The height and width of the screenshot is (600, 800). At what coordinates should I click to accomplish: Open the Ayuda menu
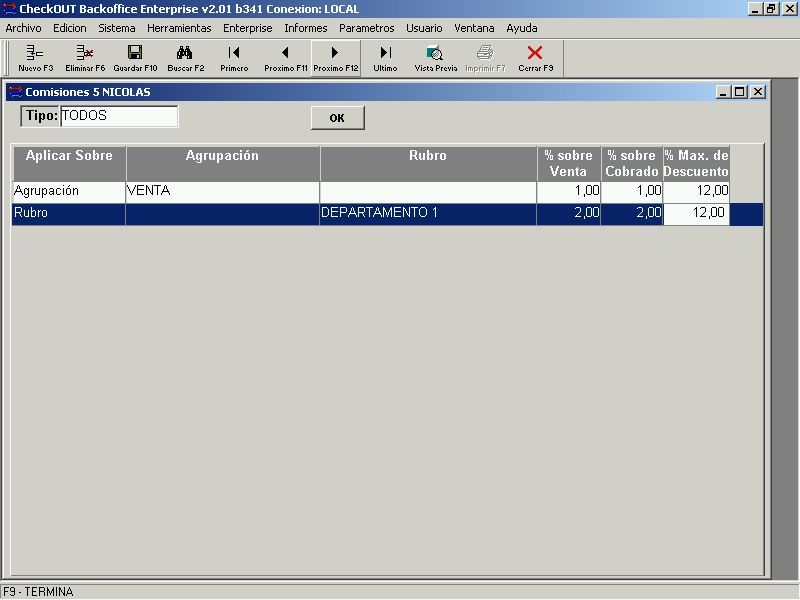[x=521, y=28]
